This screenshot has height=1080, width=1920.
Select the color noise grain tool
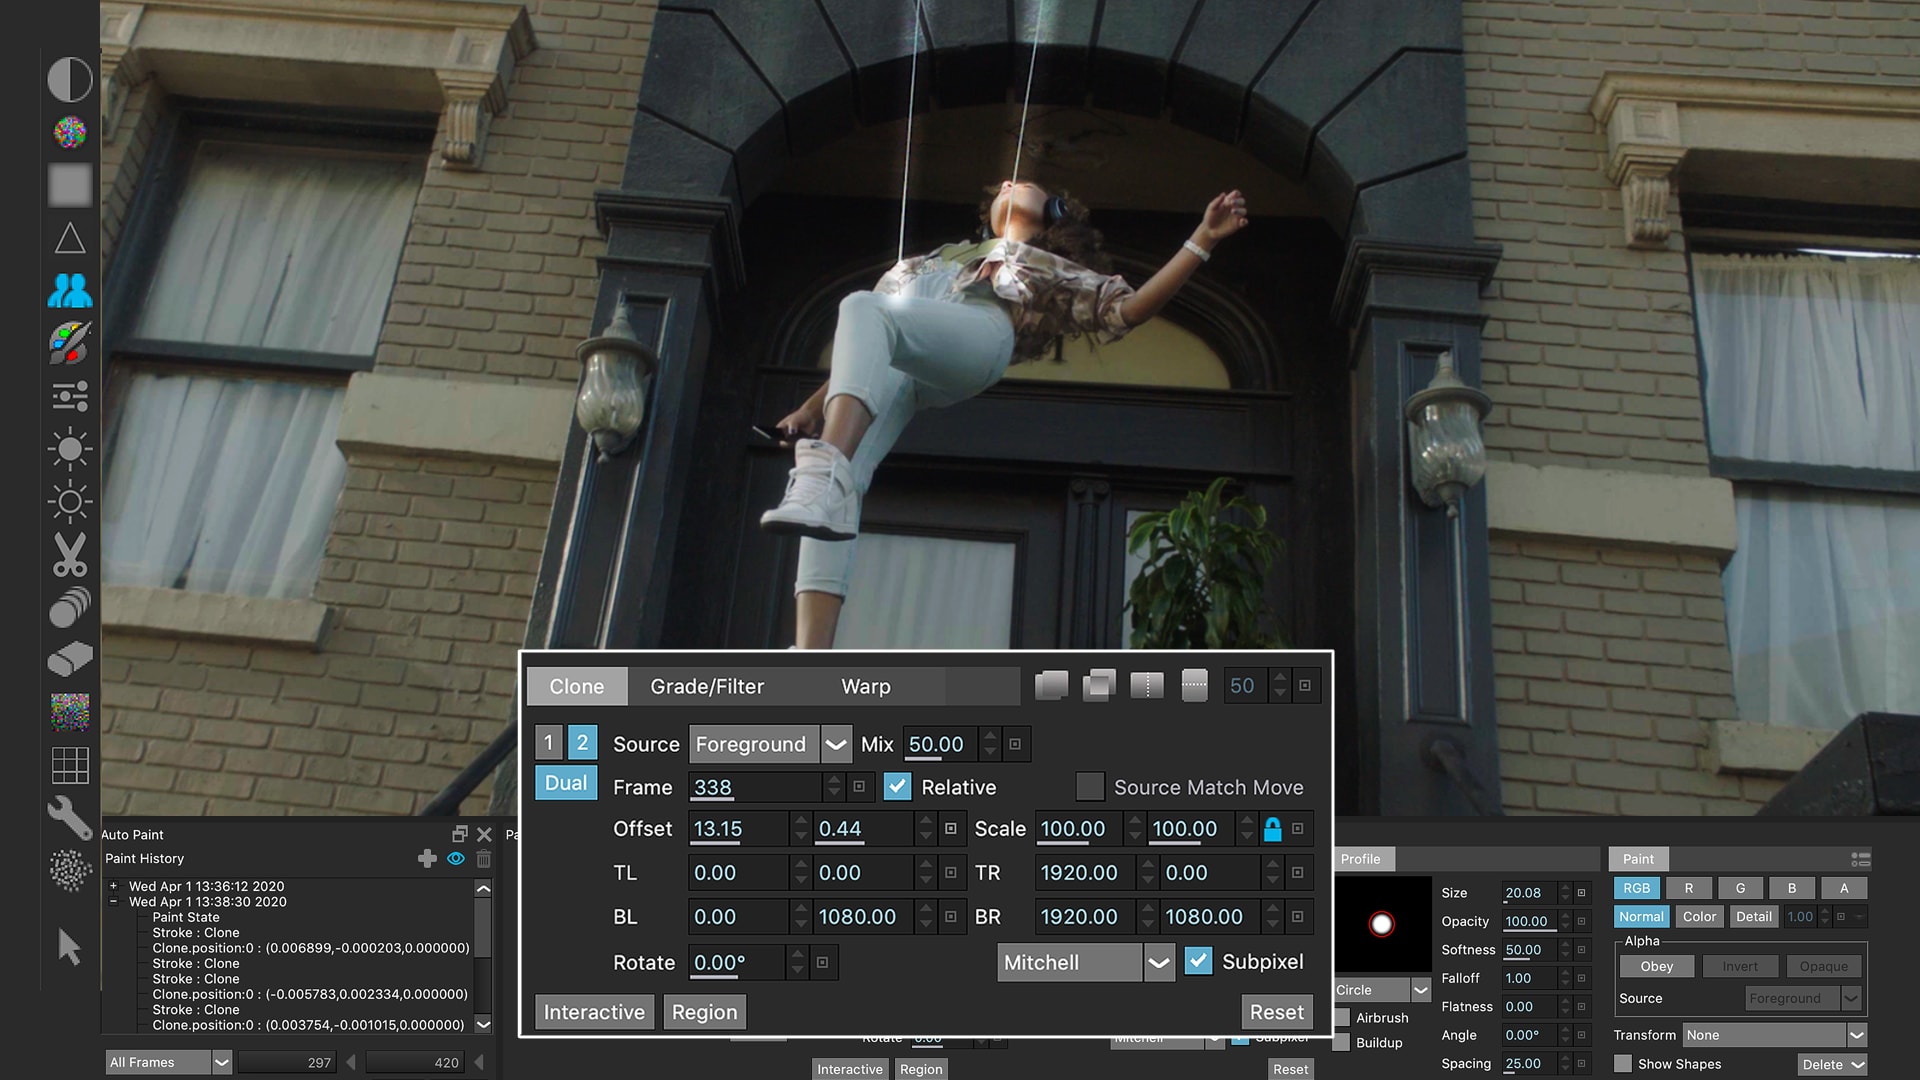coord(70,712)
